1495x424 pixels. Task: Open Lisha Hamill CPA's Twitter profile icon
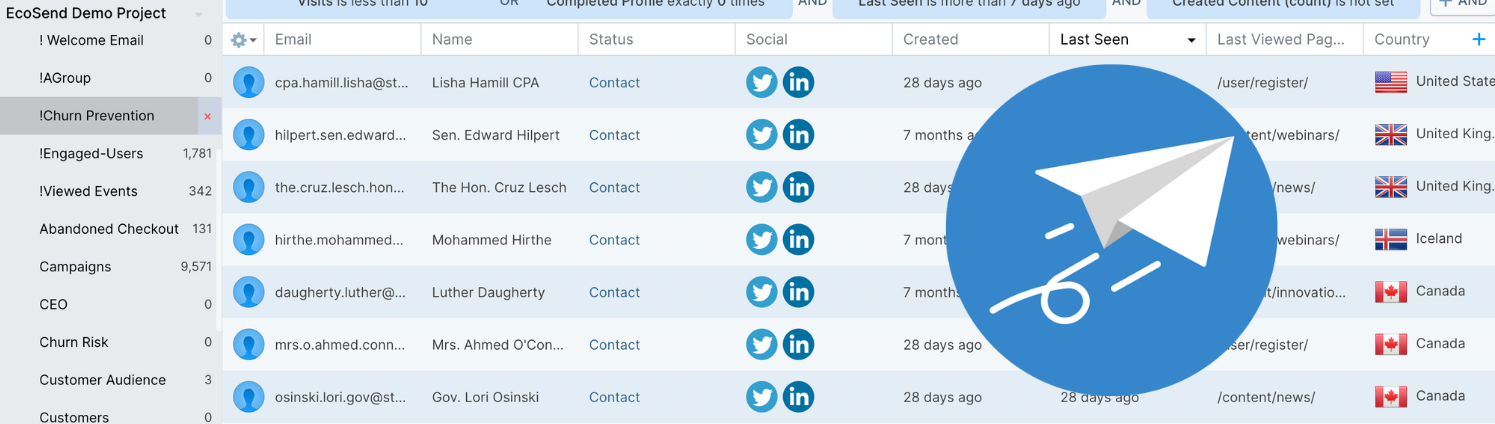coord(762,82)
